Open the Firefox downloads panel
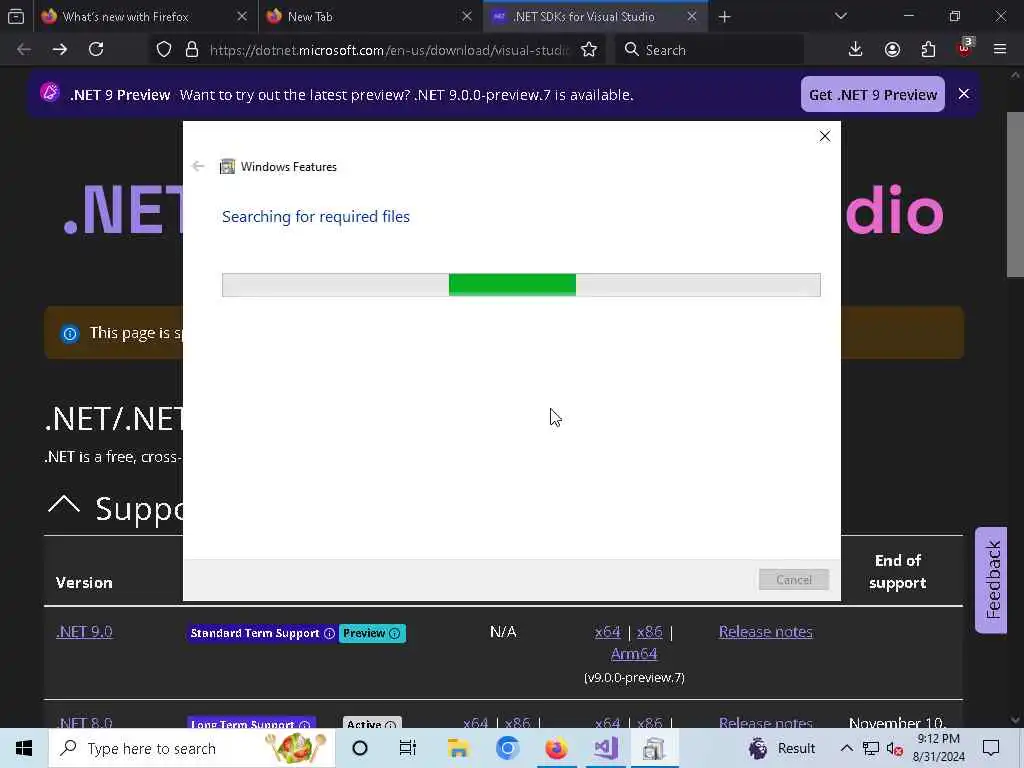The width and height of the screenshot is (1024, 768). tap(855, 50)
